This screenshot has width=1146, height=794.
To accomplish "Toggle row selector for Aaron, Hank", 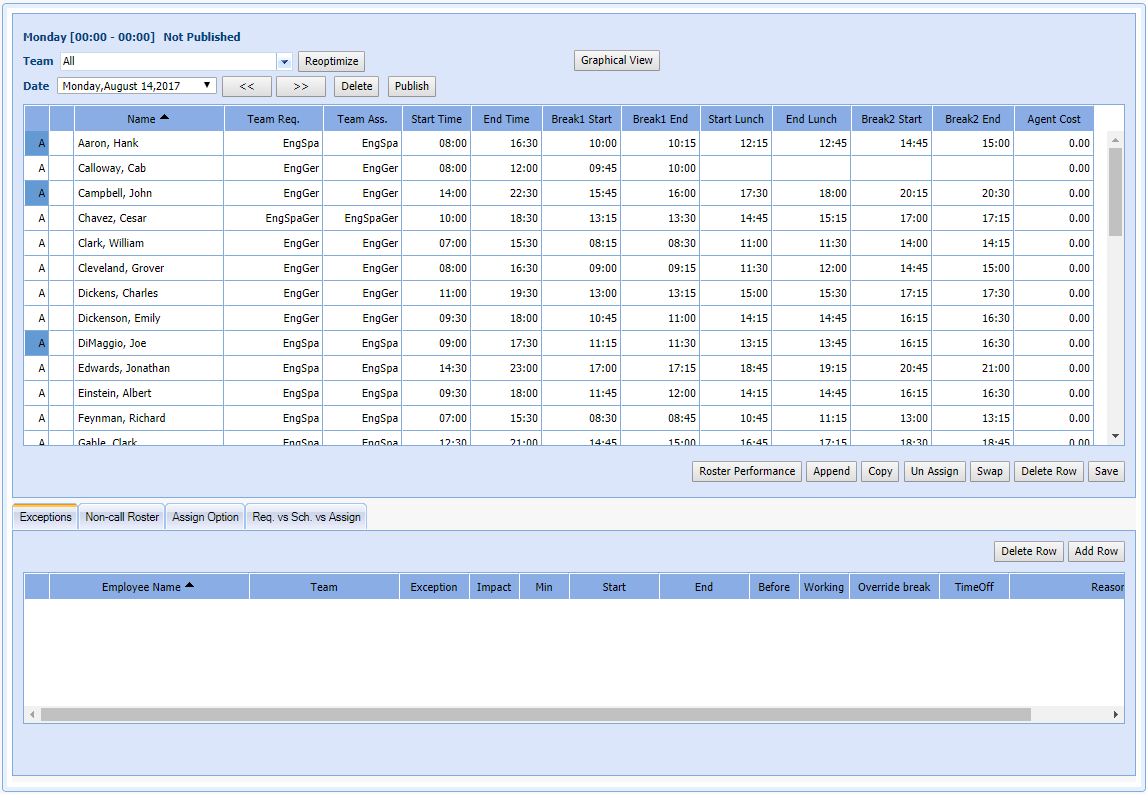I will (37, 143).
